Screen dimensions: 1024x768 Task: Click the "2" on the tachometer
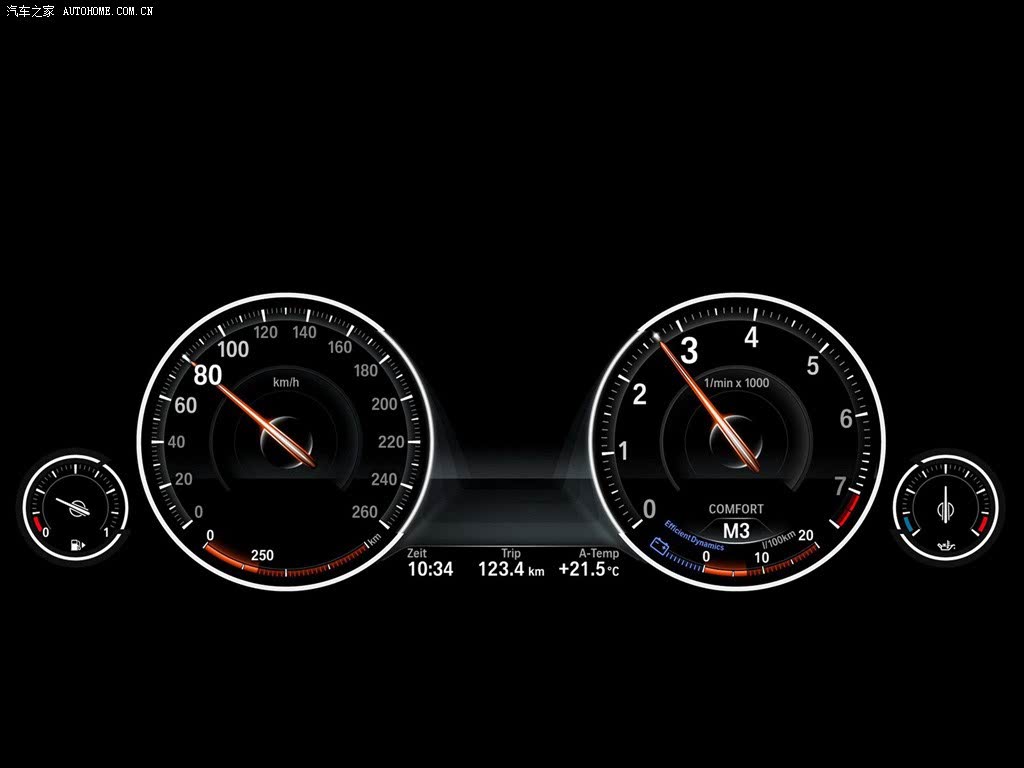click(640, 394)
